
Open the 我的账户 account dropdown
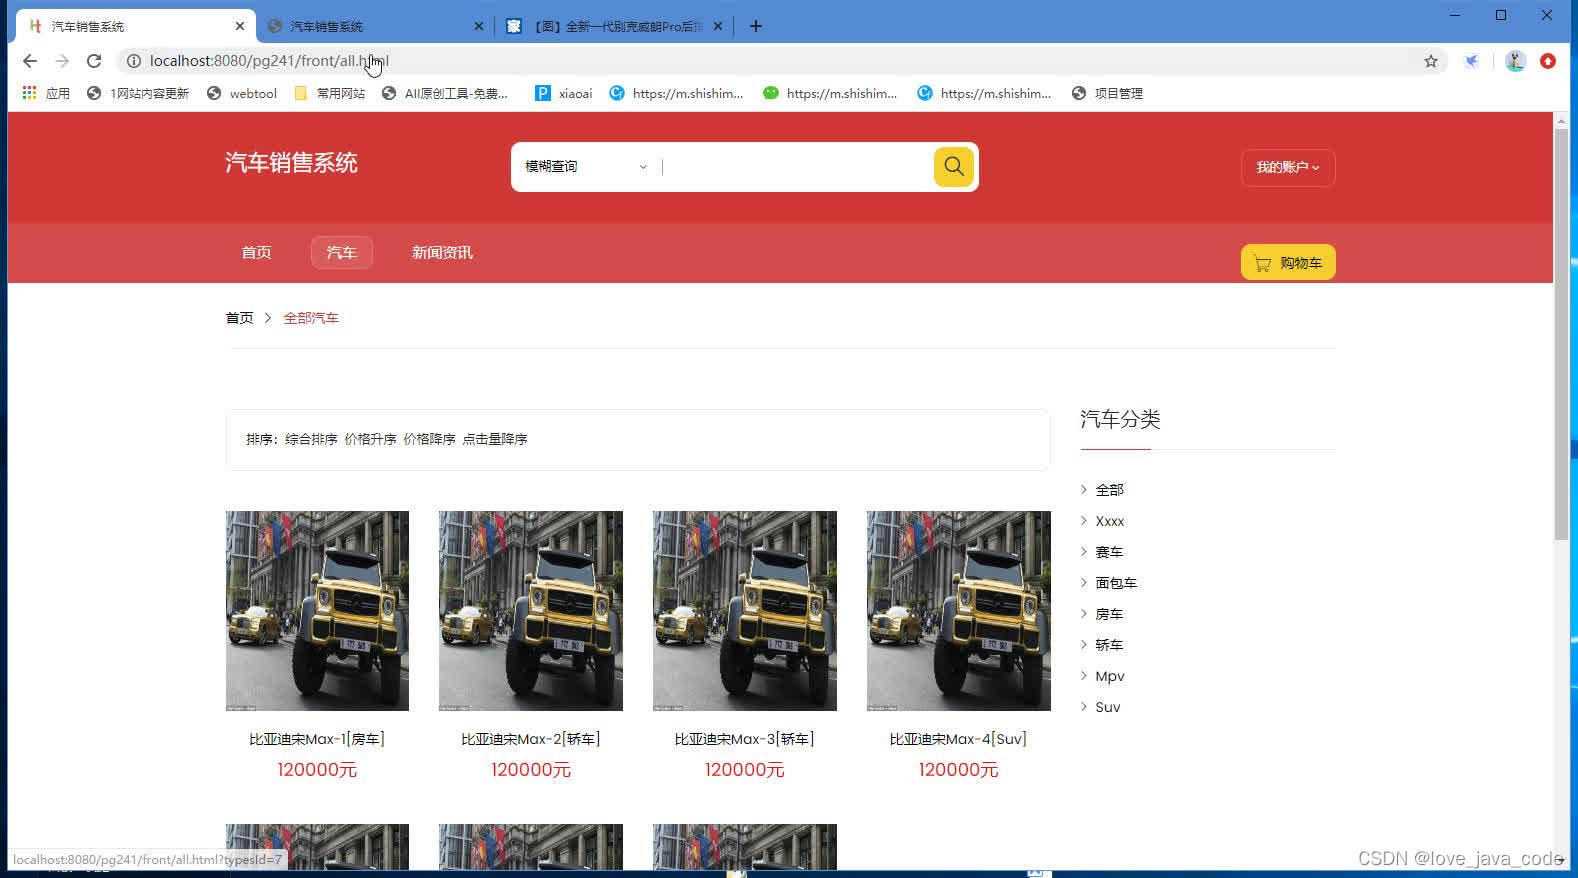tap(1288, 167)
